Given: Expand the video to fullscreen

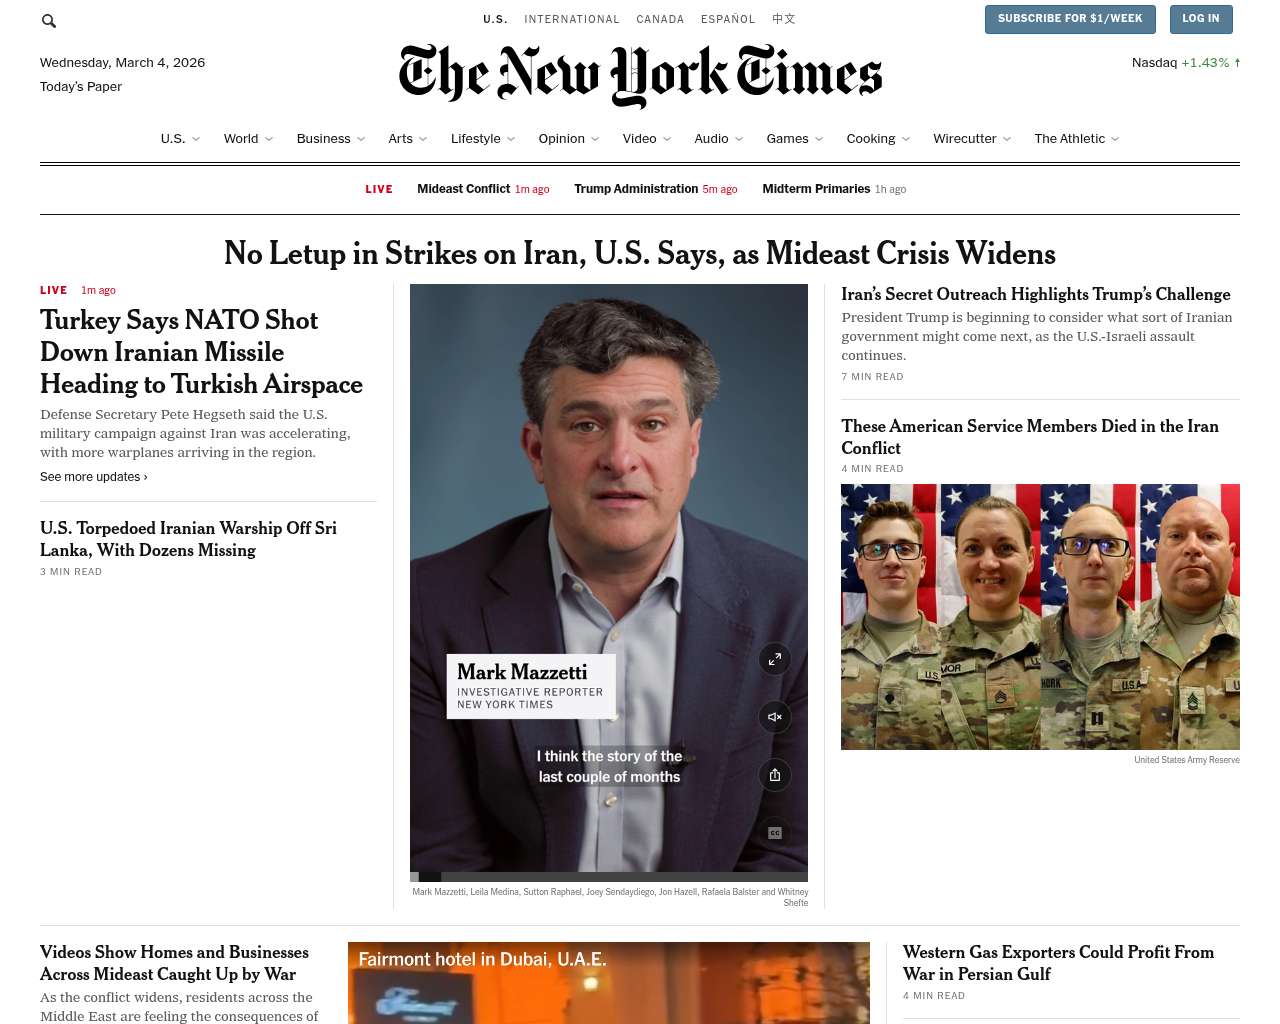Looking at the screenshot, I should 775,659.
